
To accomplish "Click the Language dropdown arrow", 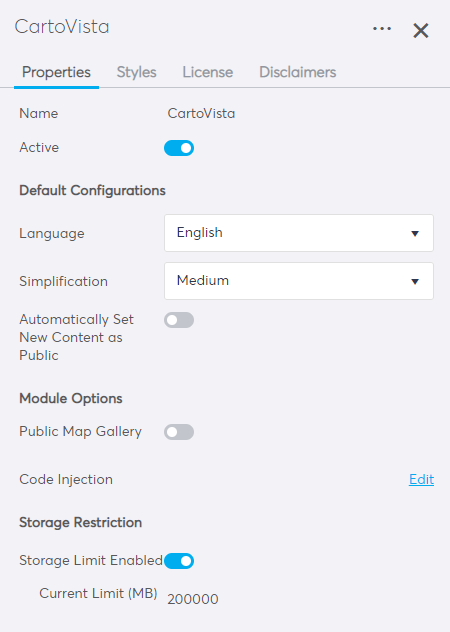I will click(x=415, y=233).
